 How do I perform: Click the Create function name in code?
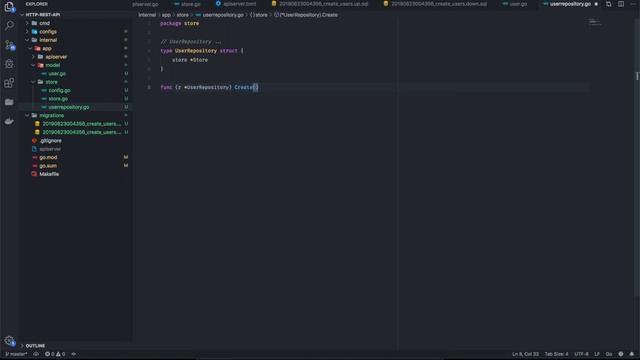(x=243, y=87)
